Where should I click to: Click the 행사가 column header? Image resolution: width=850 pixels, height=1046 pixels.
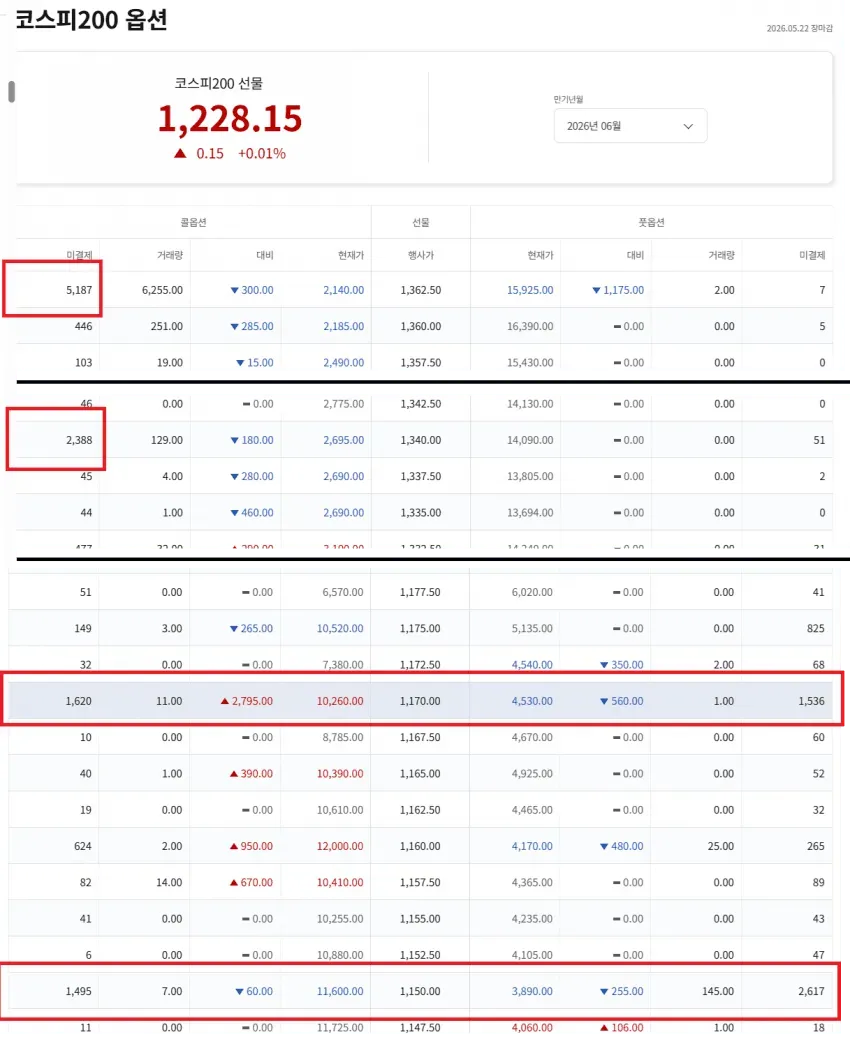click(x=421, y=255)
